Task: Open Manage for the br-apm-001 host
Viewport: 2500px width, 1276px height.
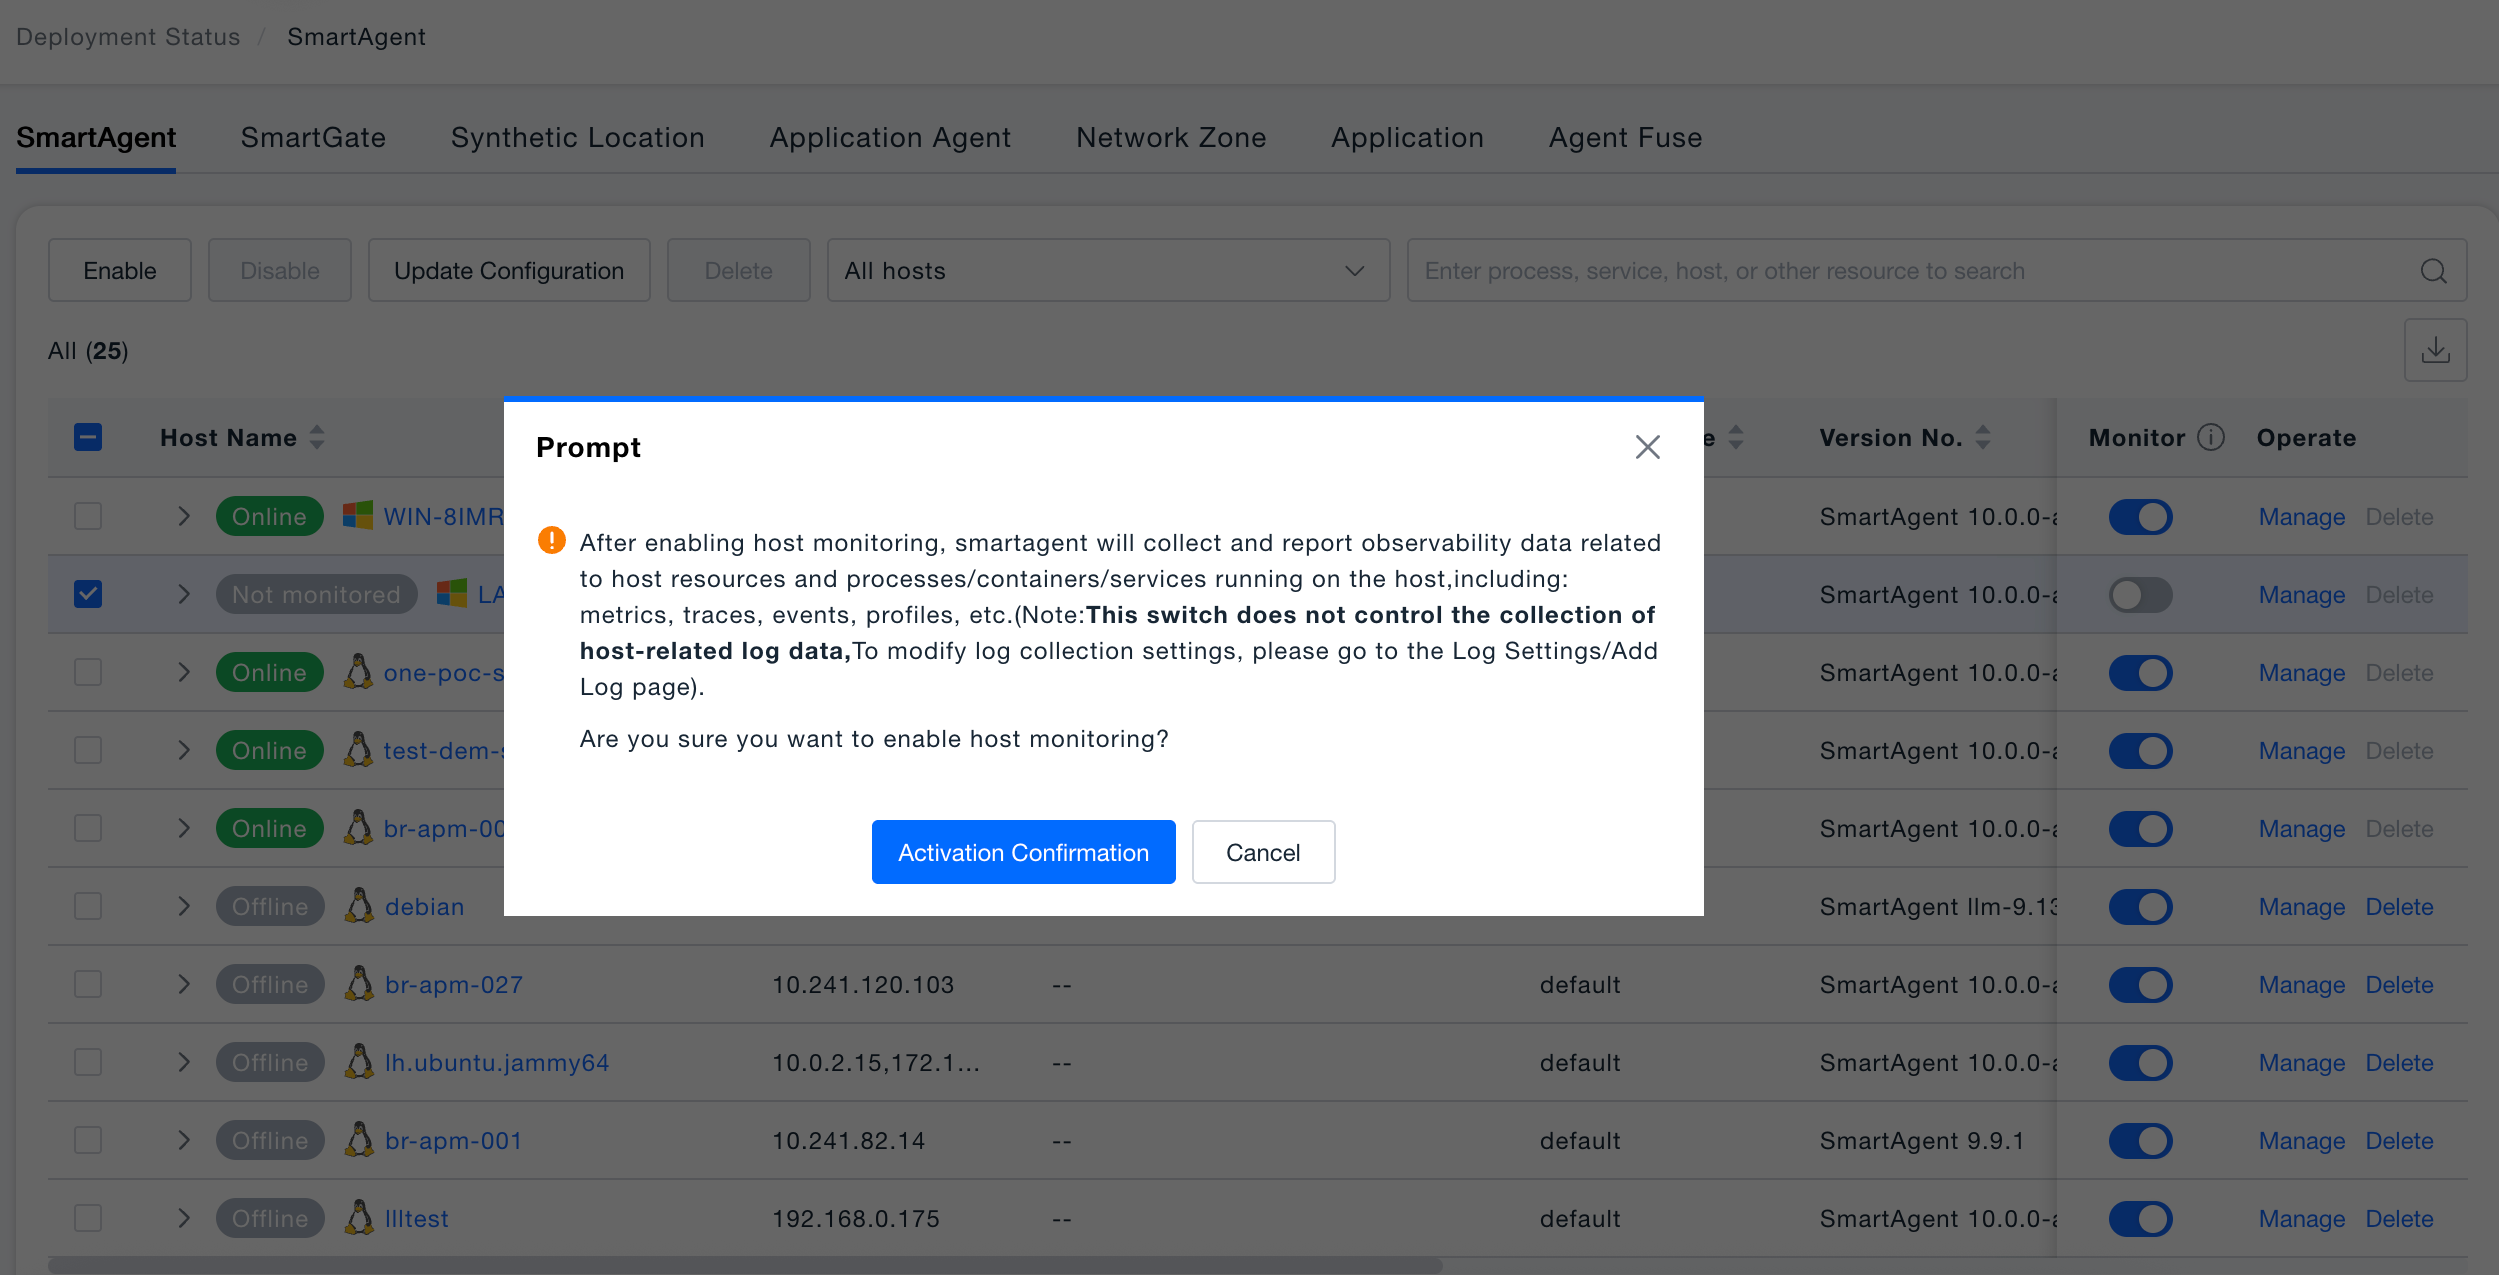Action: (x=2301, y=1141)
